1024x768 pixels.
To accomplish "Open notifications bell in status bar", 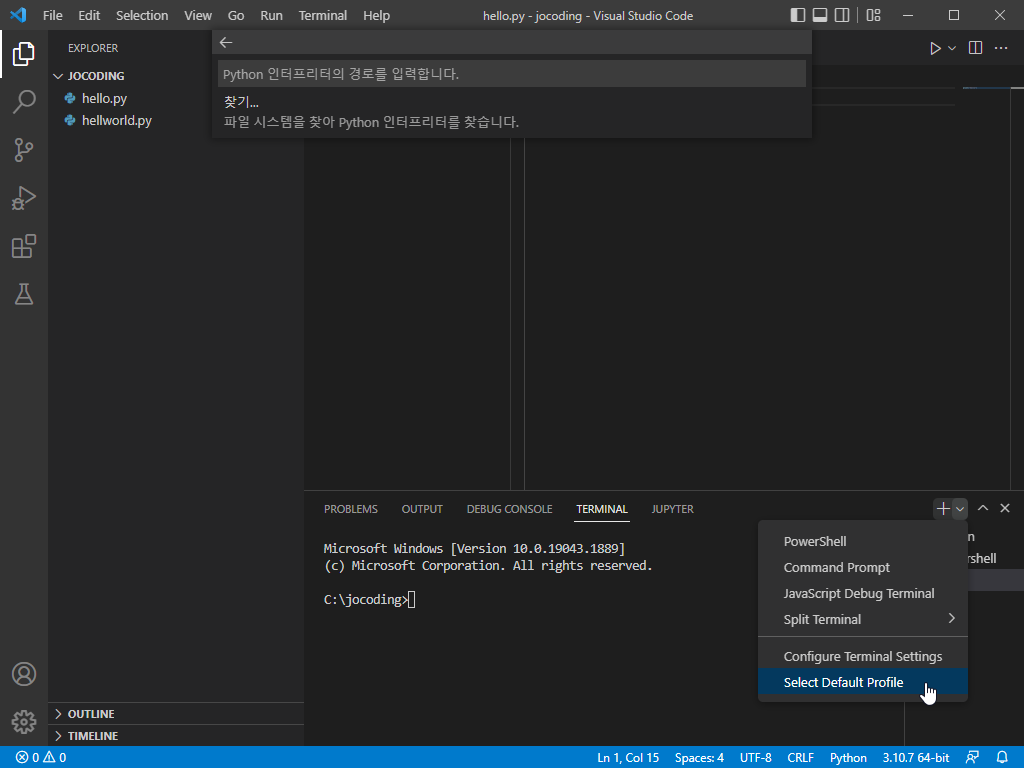I will point(1002,758).
